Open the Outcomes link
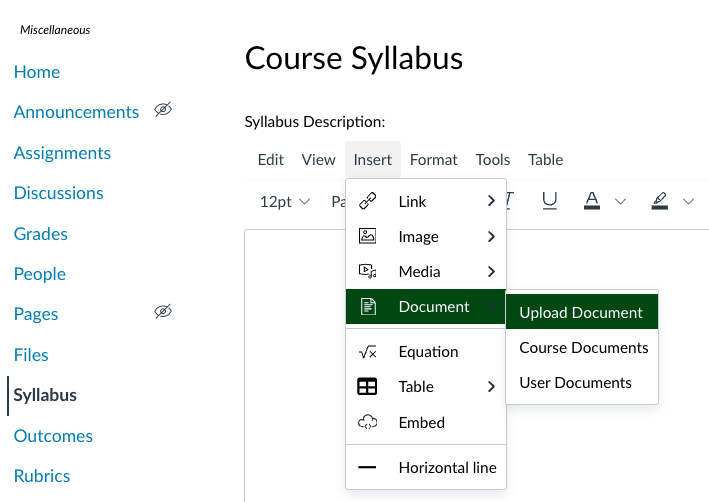Viewport: 709px width, 502px height. point(53,436)
